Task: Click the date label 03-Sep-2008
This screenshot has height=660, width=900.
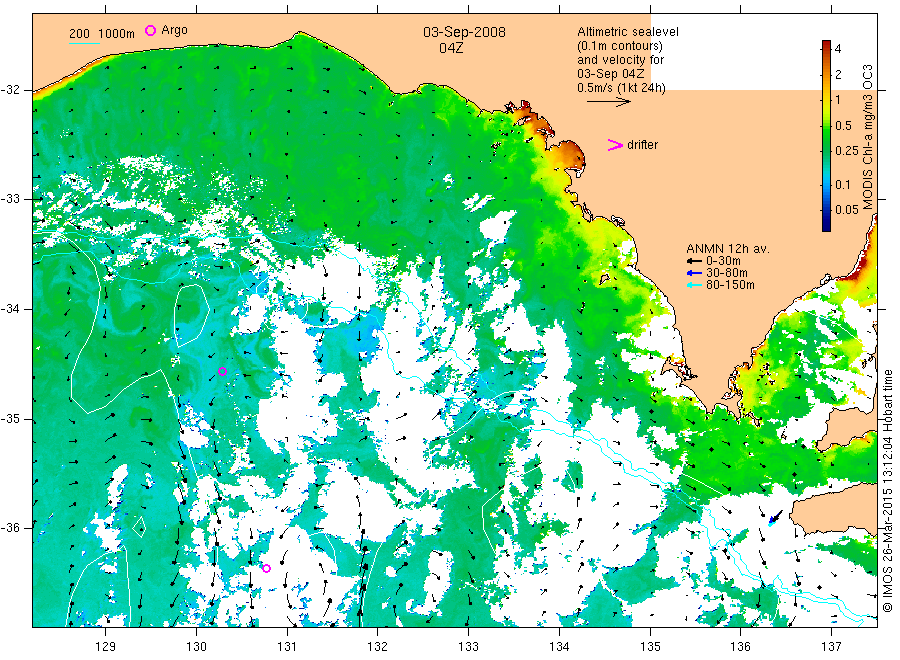Action: 464,32
